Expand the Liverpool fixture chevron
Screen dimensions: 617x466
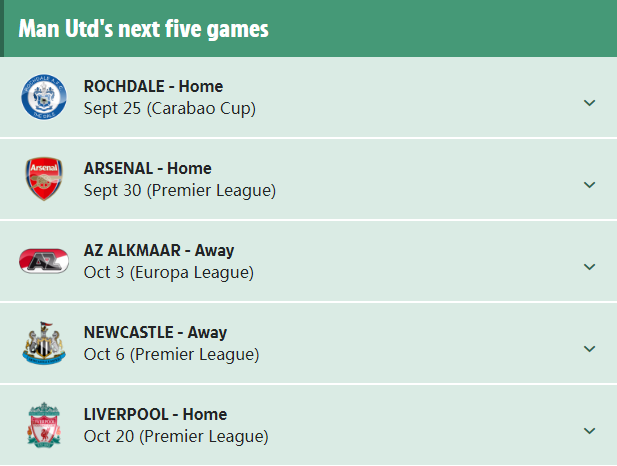[589, 431]
